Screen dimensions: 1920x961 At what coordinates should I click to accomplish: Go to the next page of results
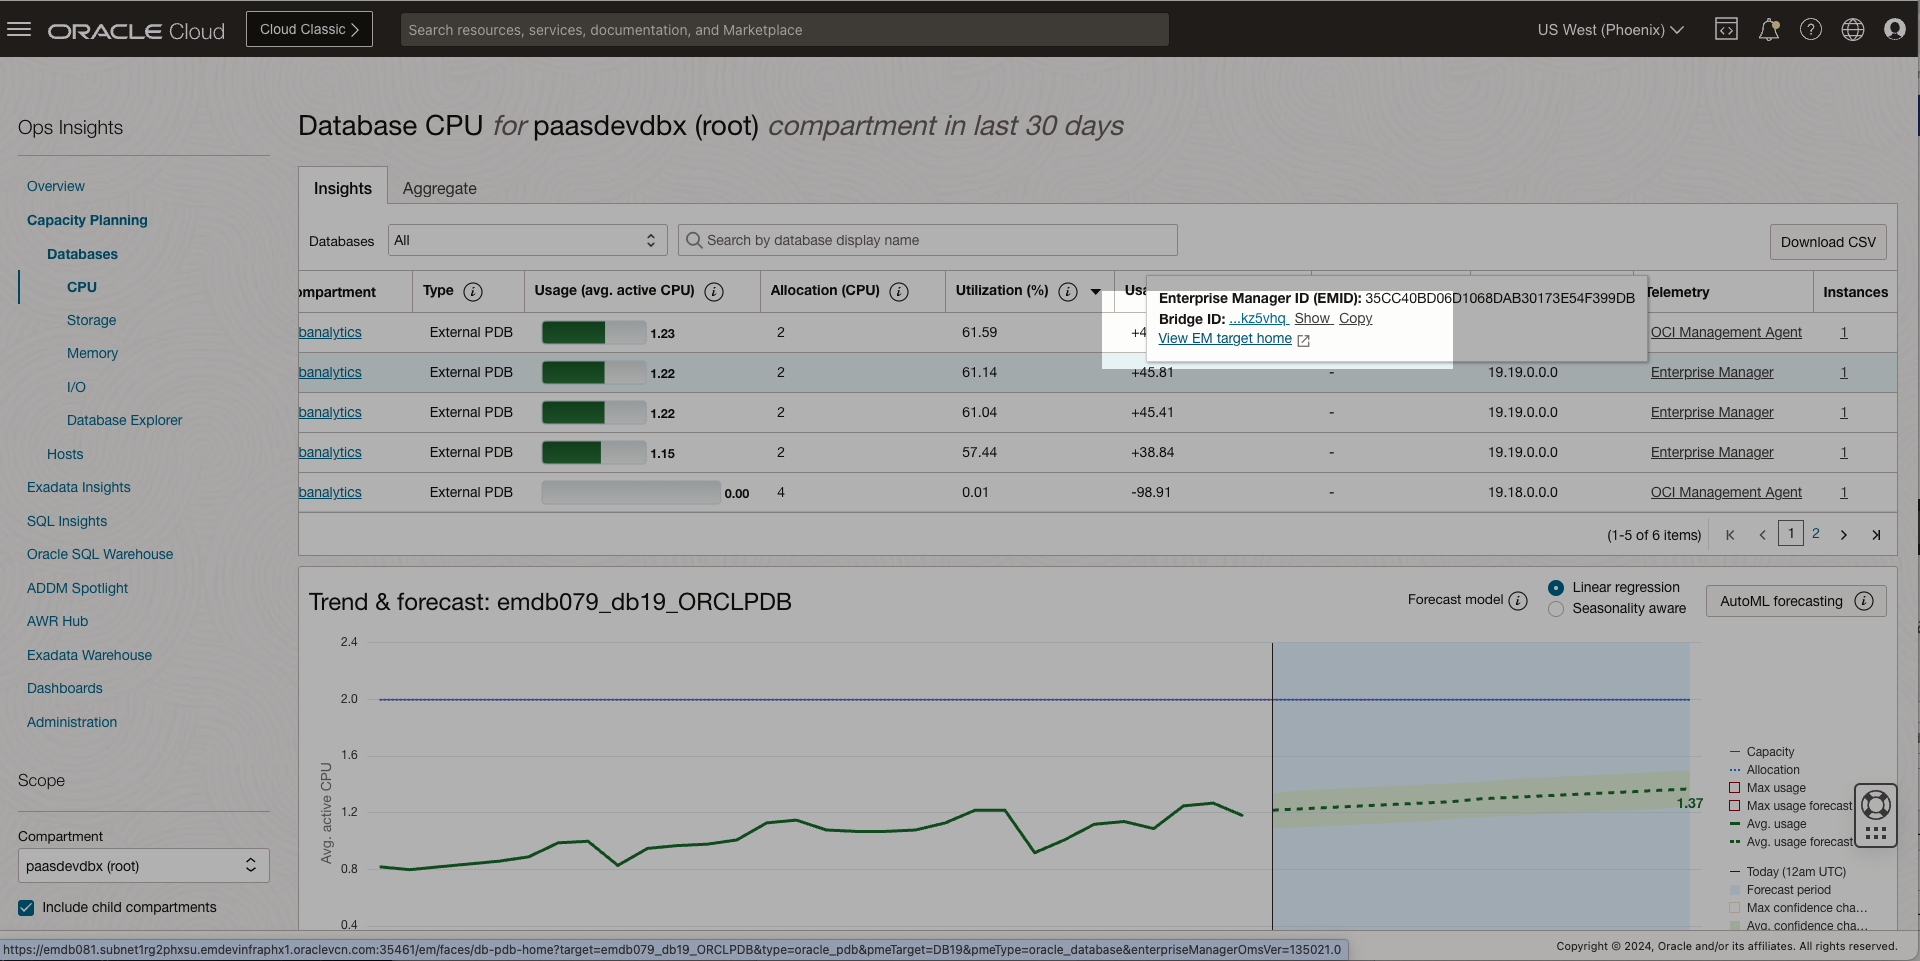pyautogui.click(x=1844, y=535)
